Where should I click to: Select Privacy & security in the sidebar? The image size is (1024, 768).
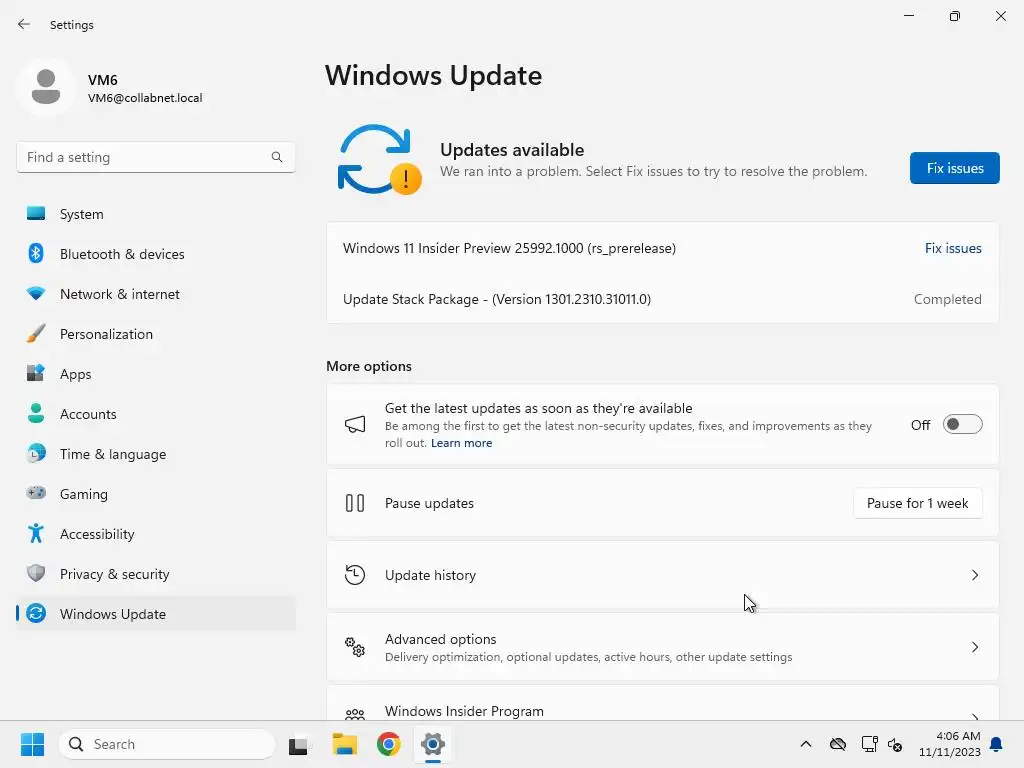point(156,573)
